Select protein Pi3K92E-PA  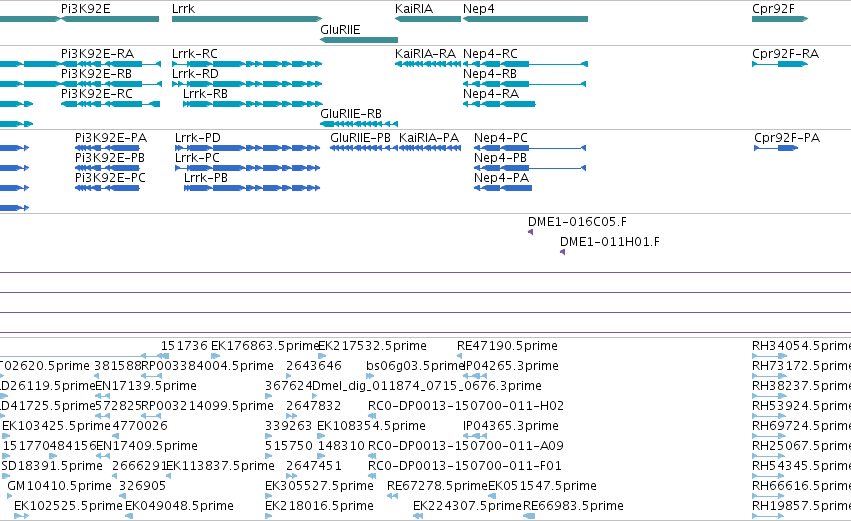point(107,148)
